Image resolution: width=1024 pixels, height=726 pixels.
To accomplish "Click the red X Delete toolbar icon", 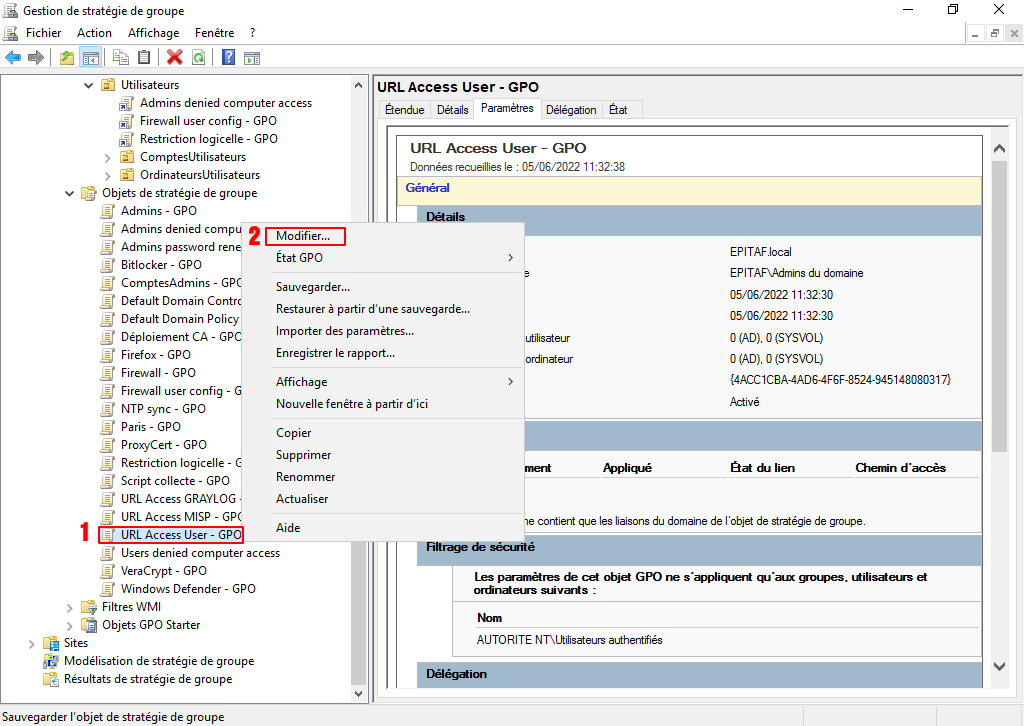I will (x=175, y=58).
